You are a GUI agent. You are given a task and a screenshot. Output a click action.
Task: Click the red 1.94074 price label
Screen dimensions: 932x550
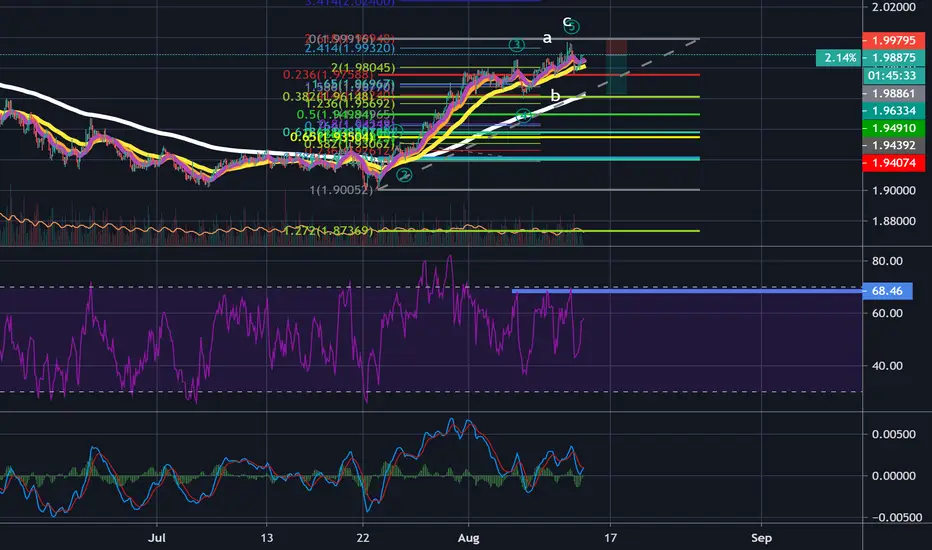click(893, 162)
